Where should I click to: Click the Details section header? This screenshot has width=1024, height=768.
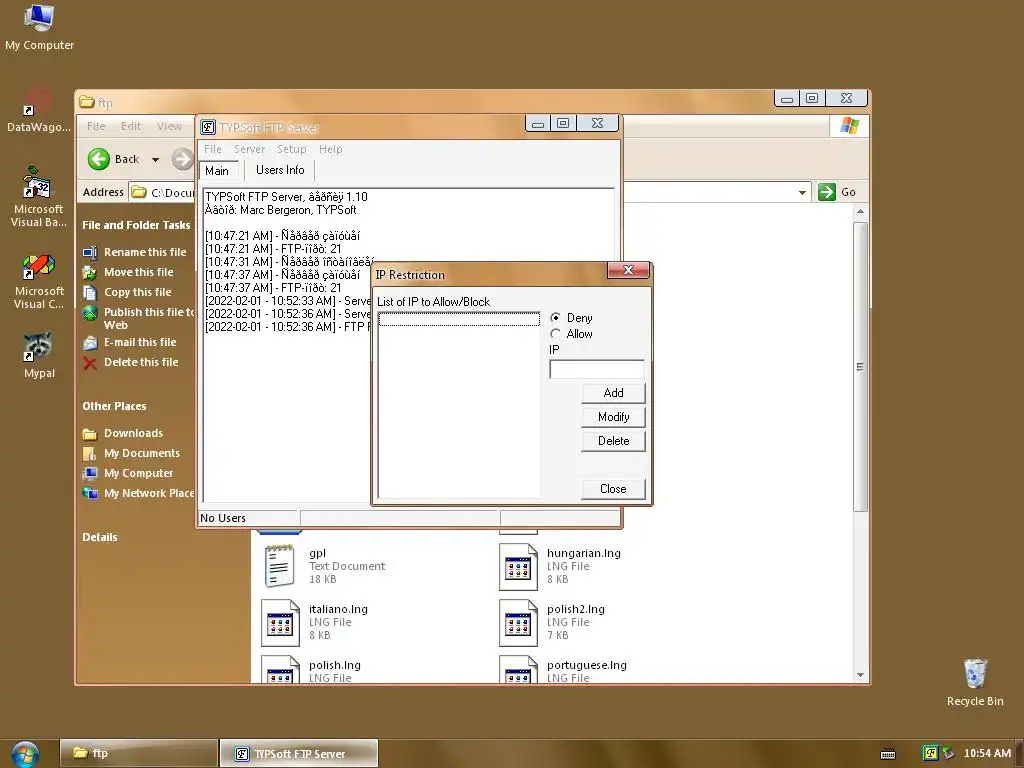[100, 537]
